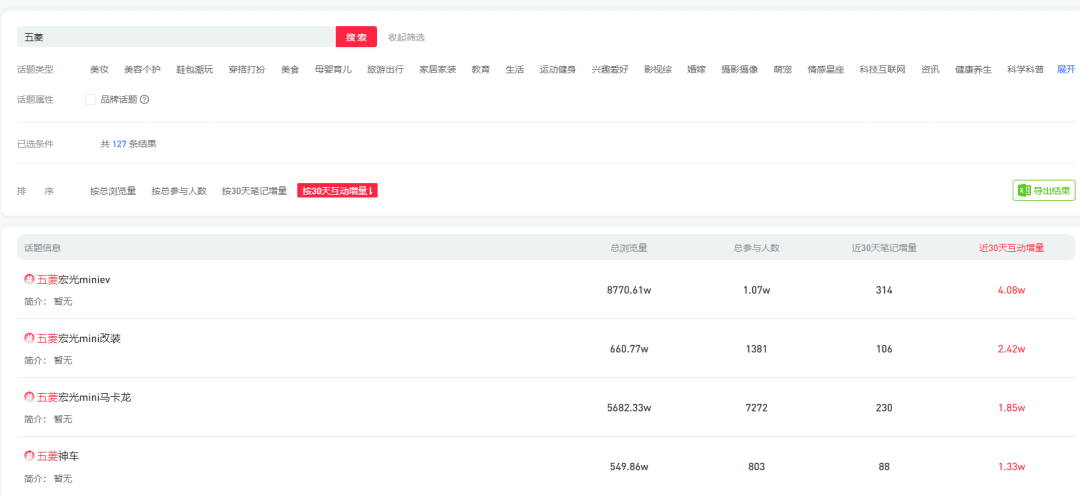This screenshot has height=495, width=1080.
Task: Click the hashtag icon beside 五菱宏光miniev
Action: pos(29,280)
